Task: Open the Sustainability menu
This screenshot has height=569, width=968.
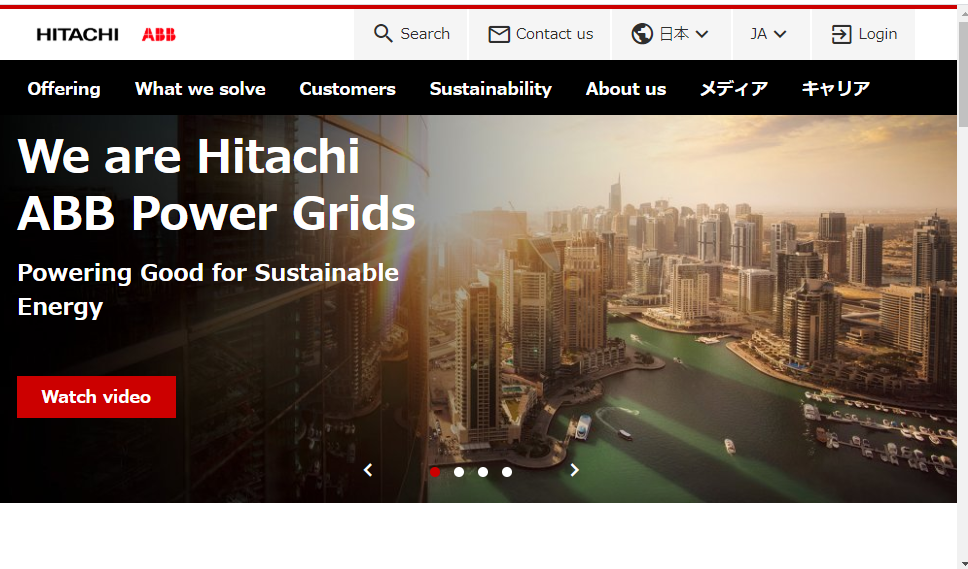Action: pyautogui.click(x=491, y=89)
